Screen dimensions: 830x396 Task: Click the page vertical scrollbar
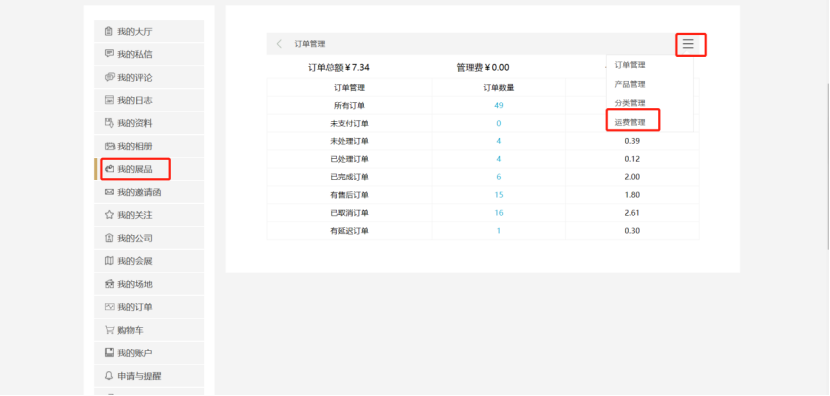tap(827, 165)
